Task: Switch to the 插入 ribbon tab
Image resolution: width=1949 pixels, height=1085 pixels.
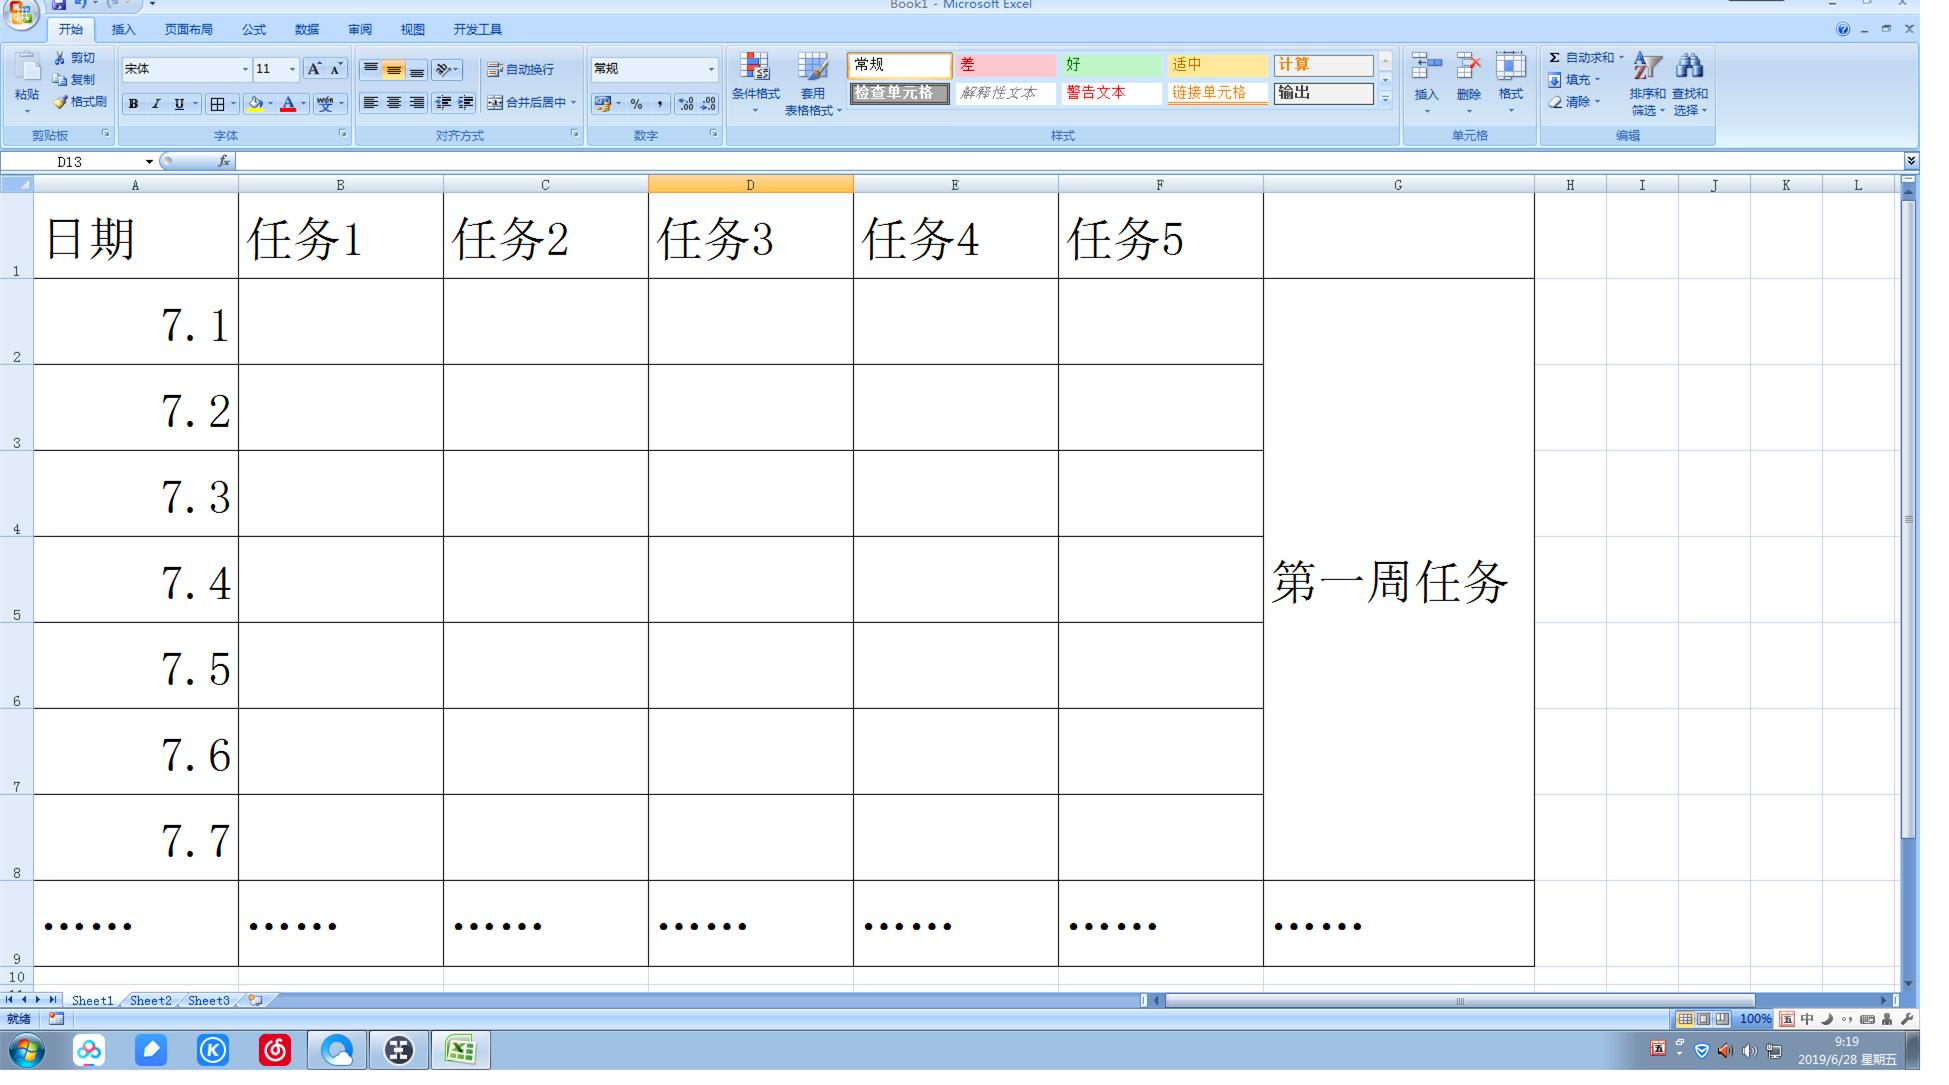Action: [122, 29]
